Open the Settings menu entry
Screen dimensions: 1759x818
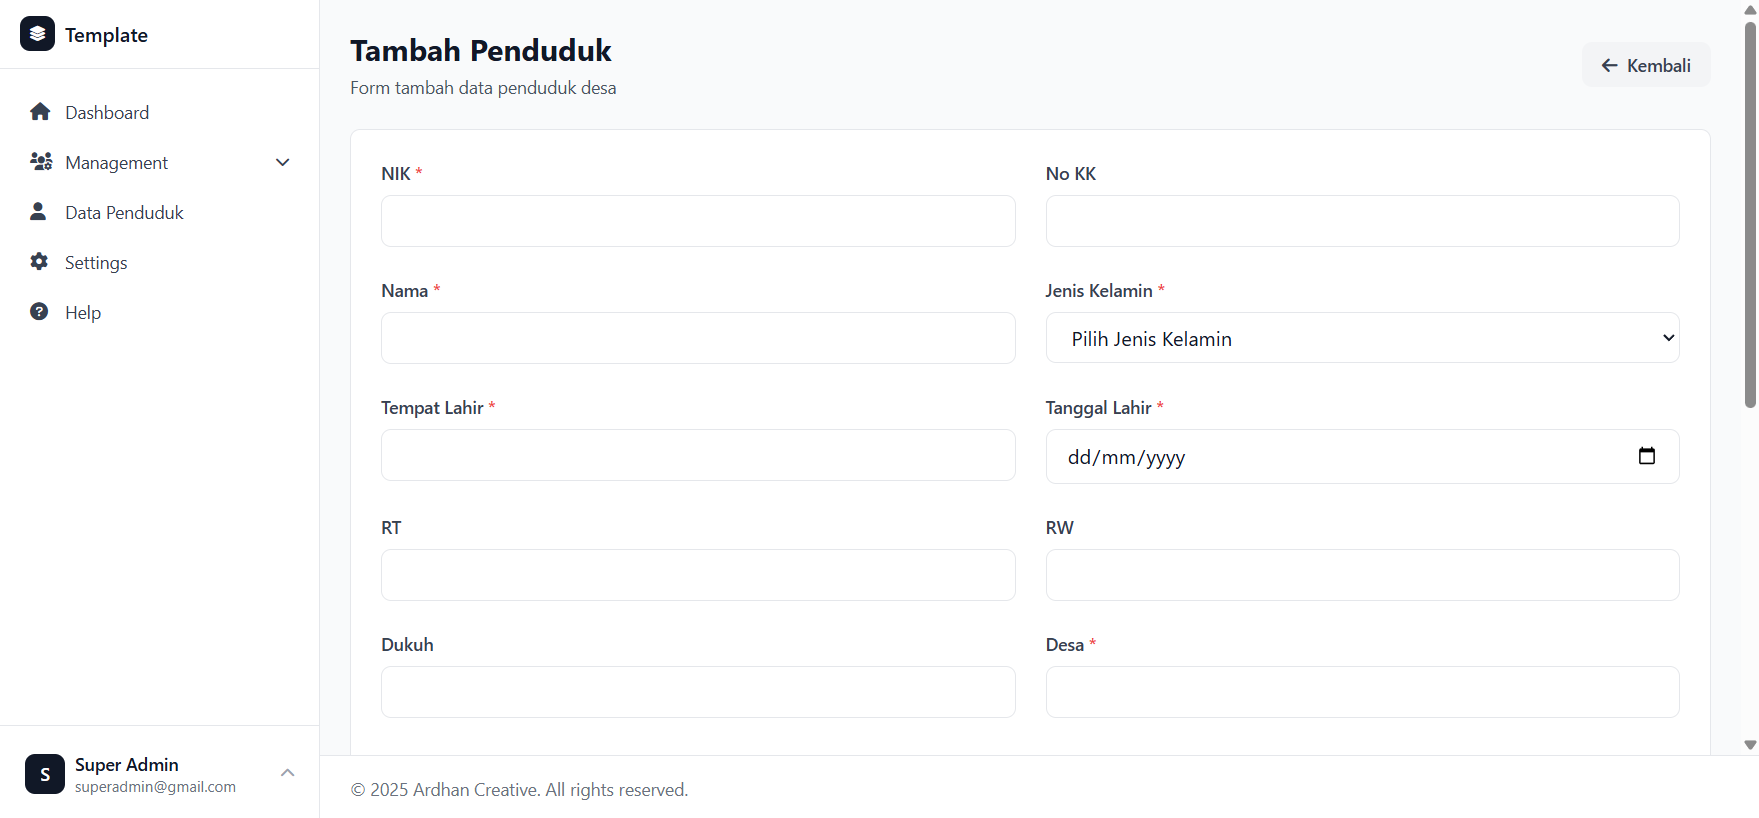point(96,261)
